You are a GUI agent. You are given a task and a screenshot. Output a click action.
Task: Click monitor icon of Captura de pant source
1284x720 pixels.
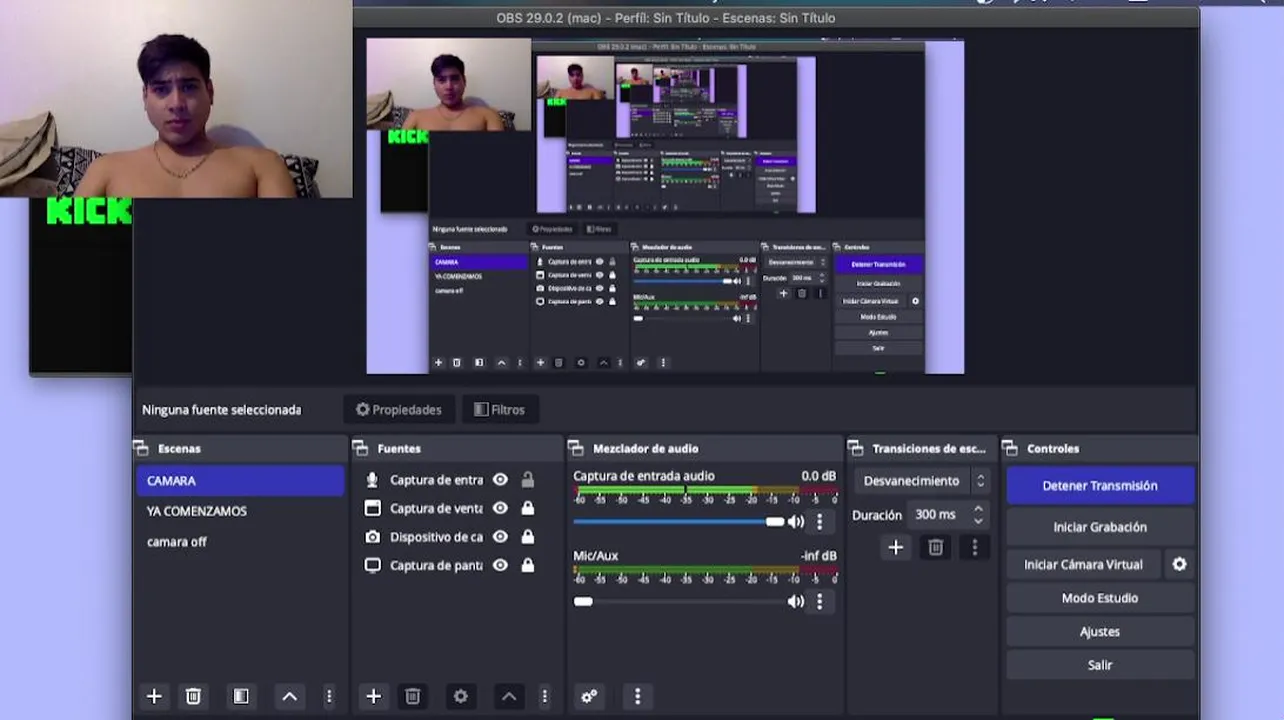(372, 565)
